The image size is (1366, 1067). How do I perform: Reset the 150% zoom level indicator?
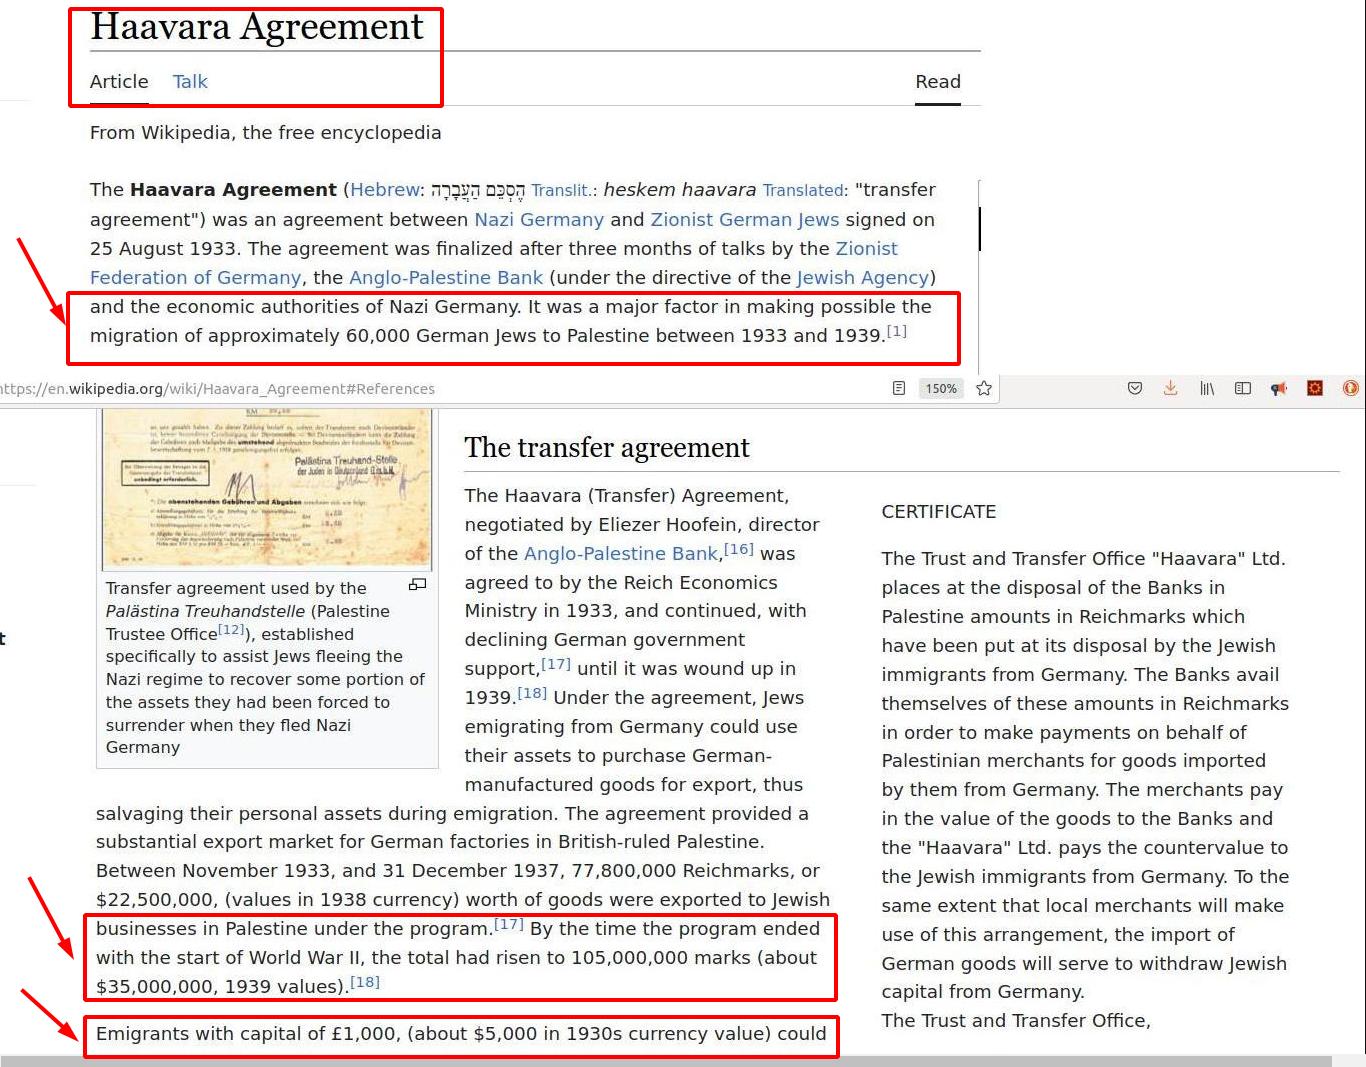pyautogui.click(x=940, y=388)
